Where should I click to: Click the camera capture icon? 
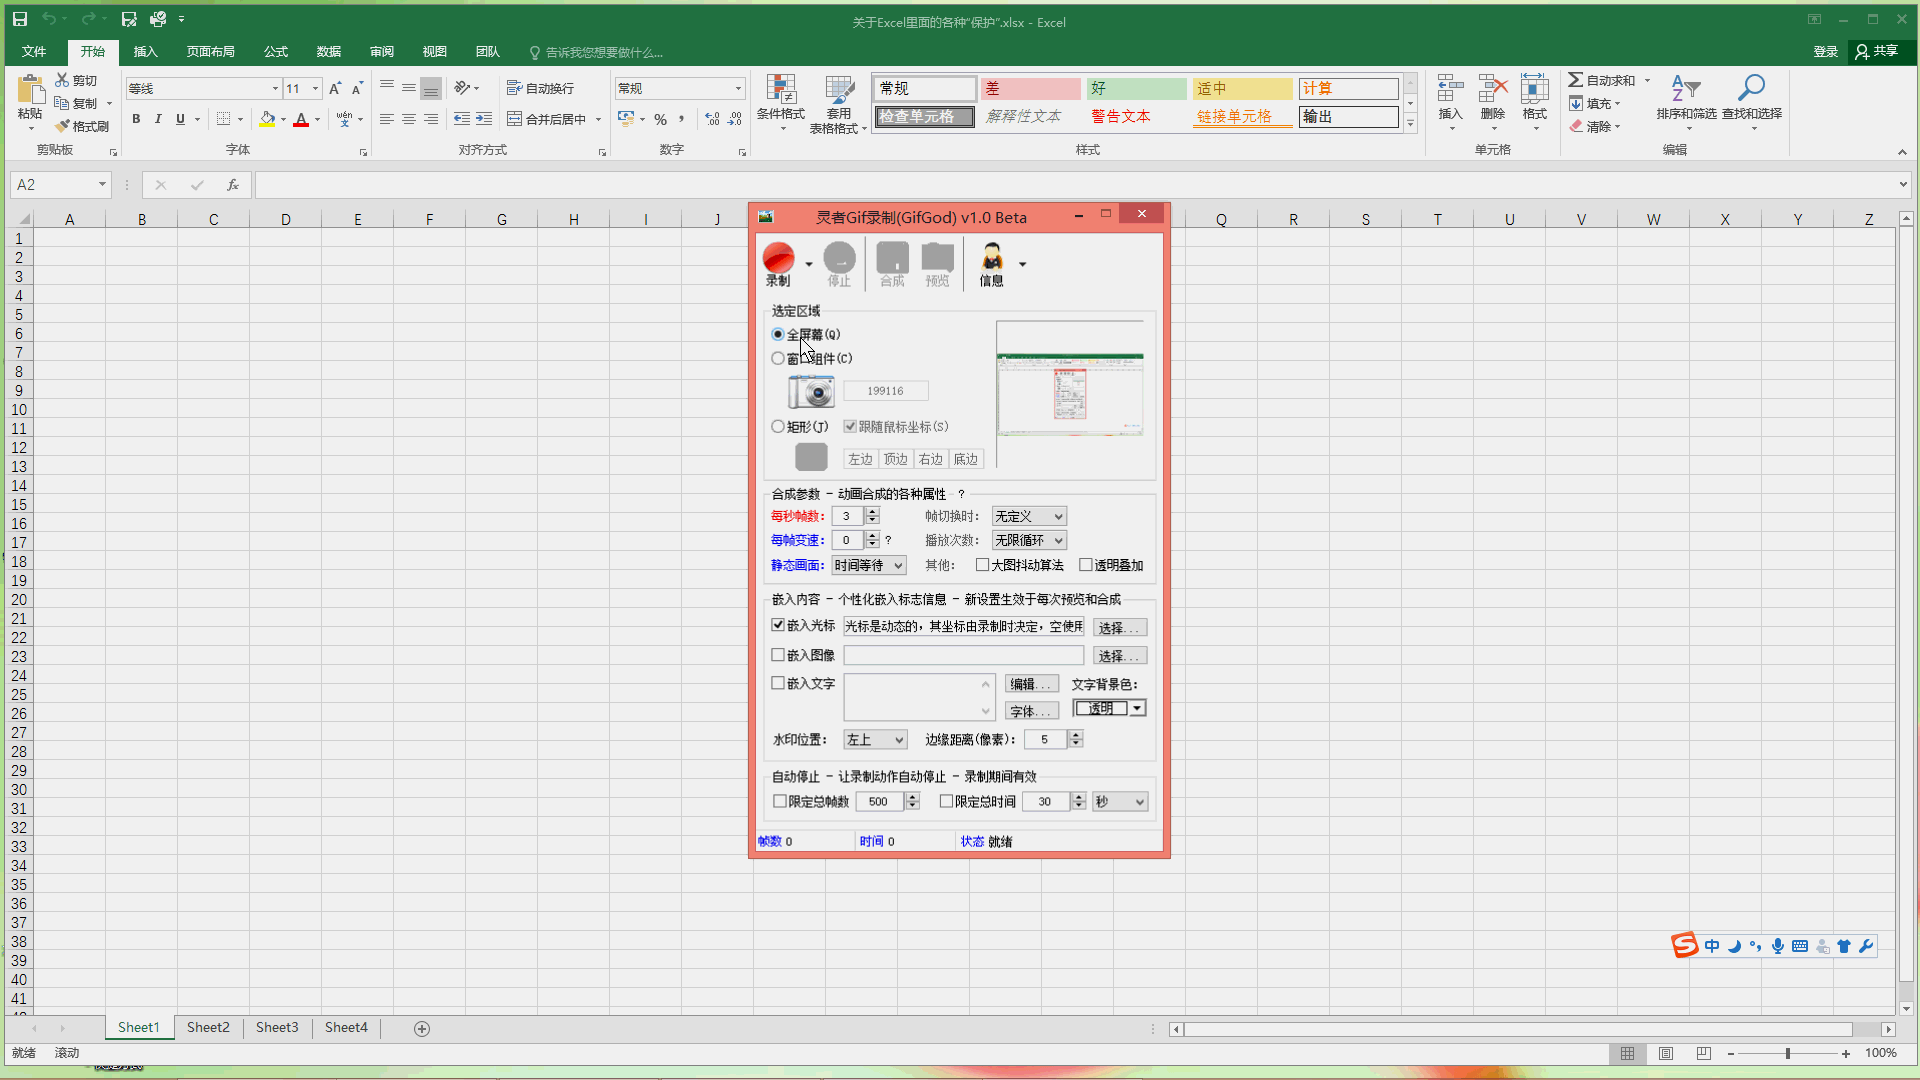coord(811,392)
